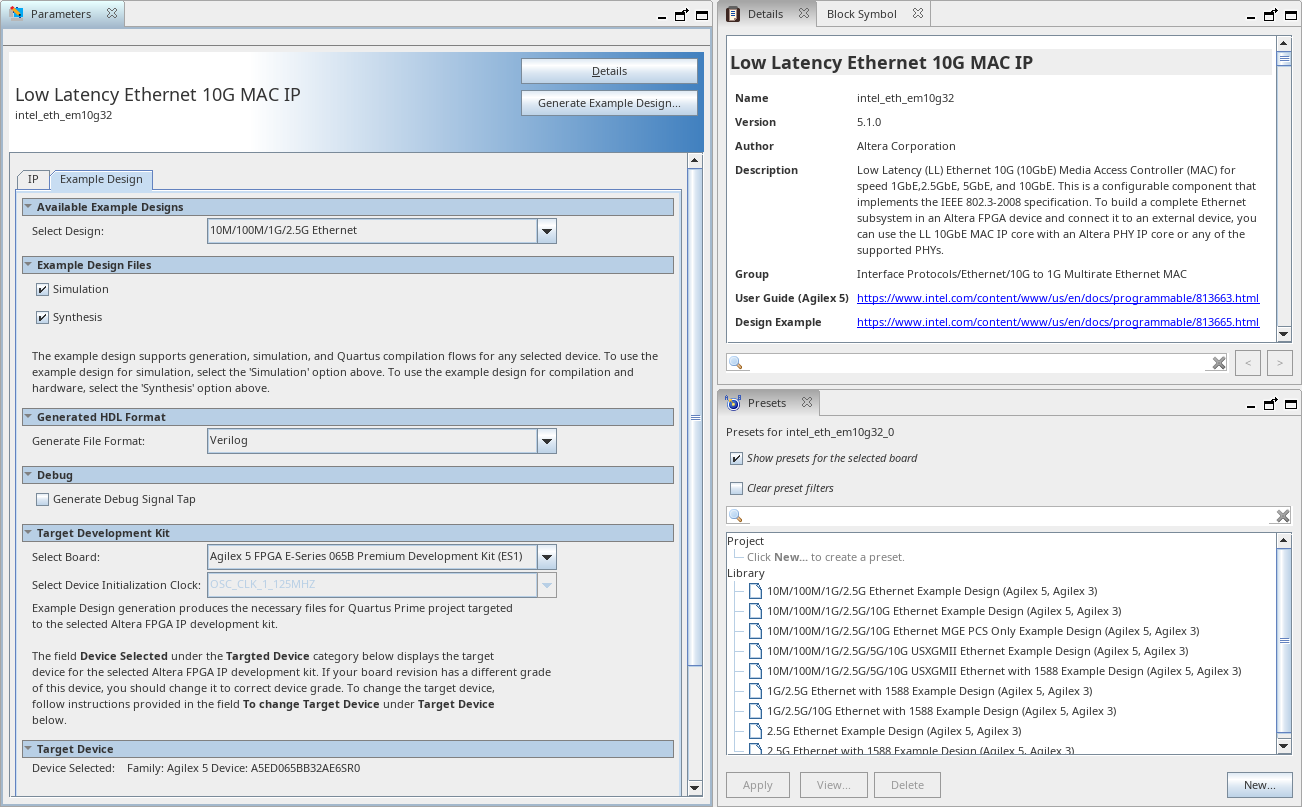Screen dimensions: 1302x807
Task: Uncheck Show presets for the selected board
Action: pos(737,458)
